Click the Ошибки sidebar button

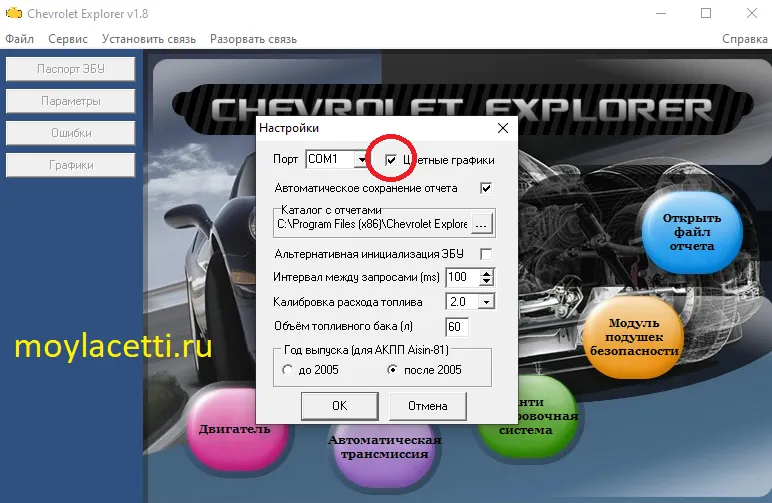point(70,133)
